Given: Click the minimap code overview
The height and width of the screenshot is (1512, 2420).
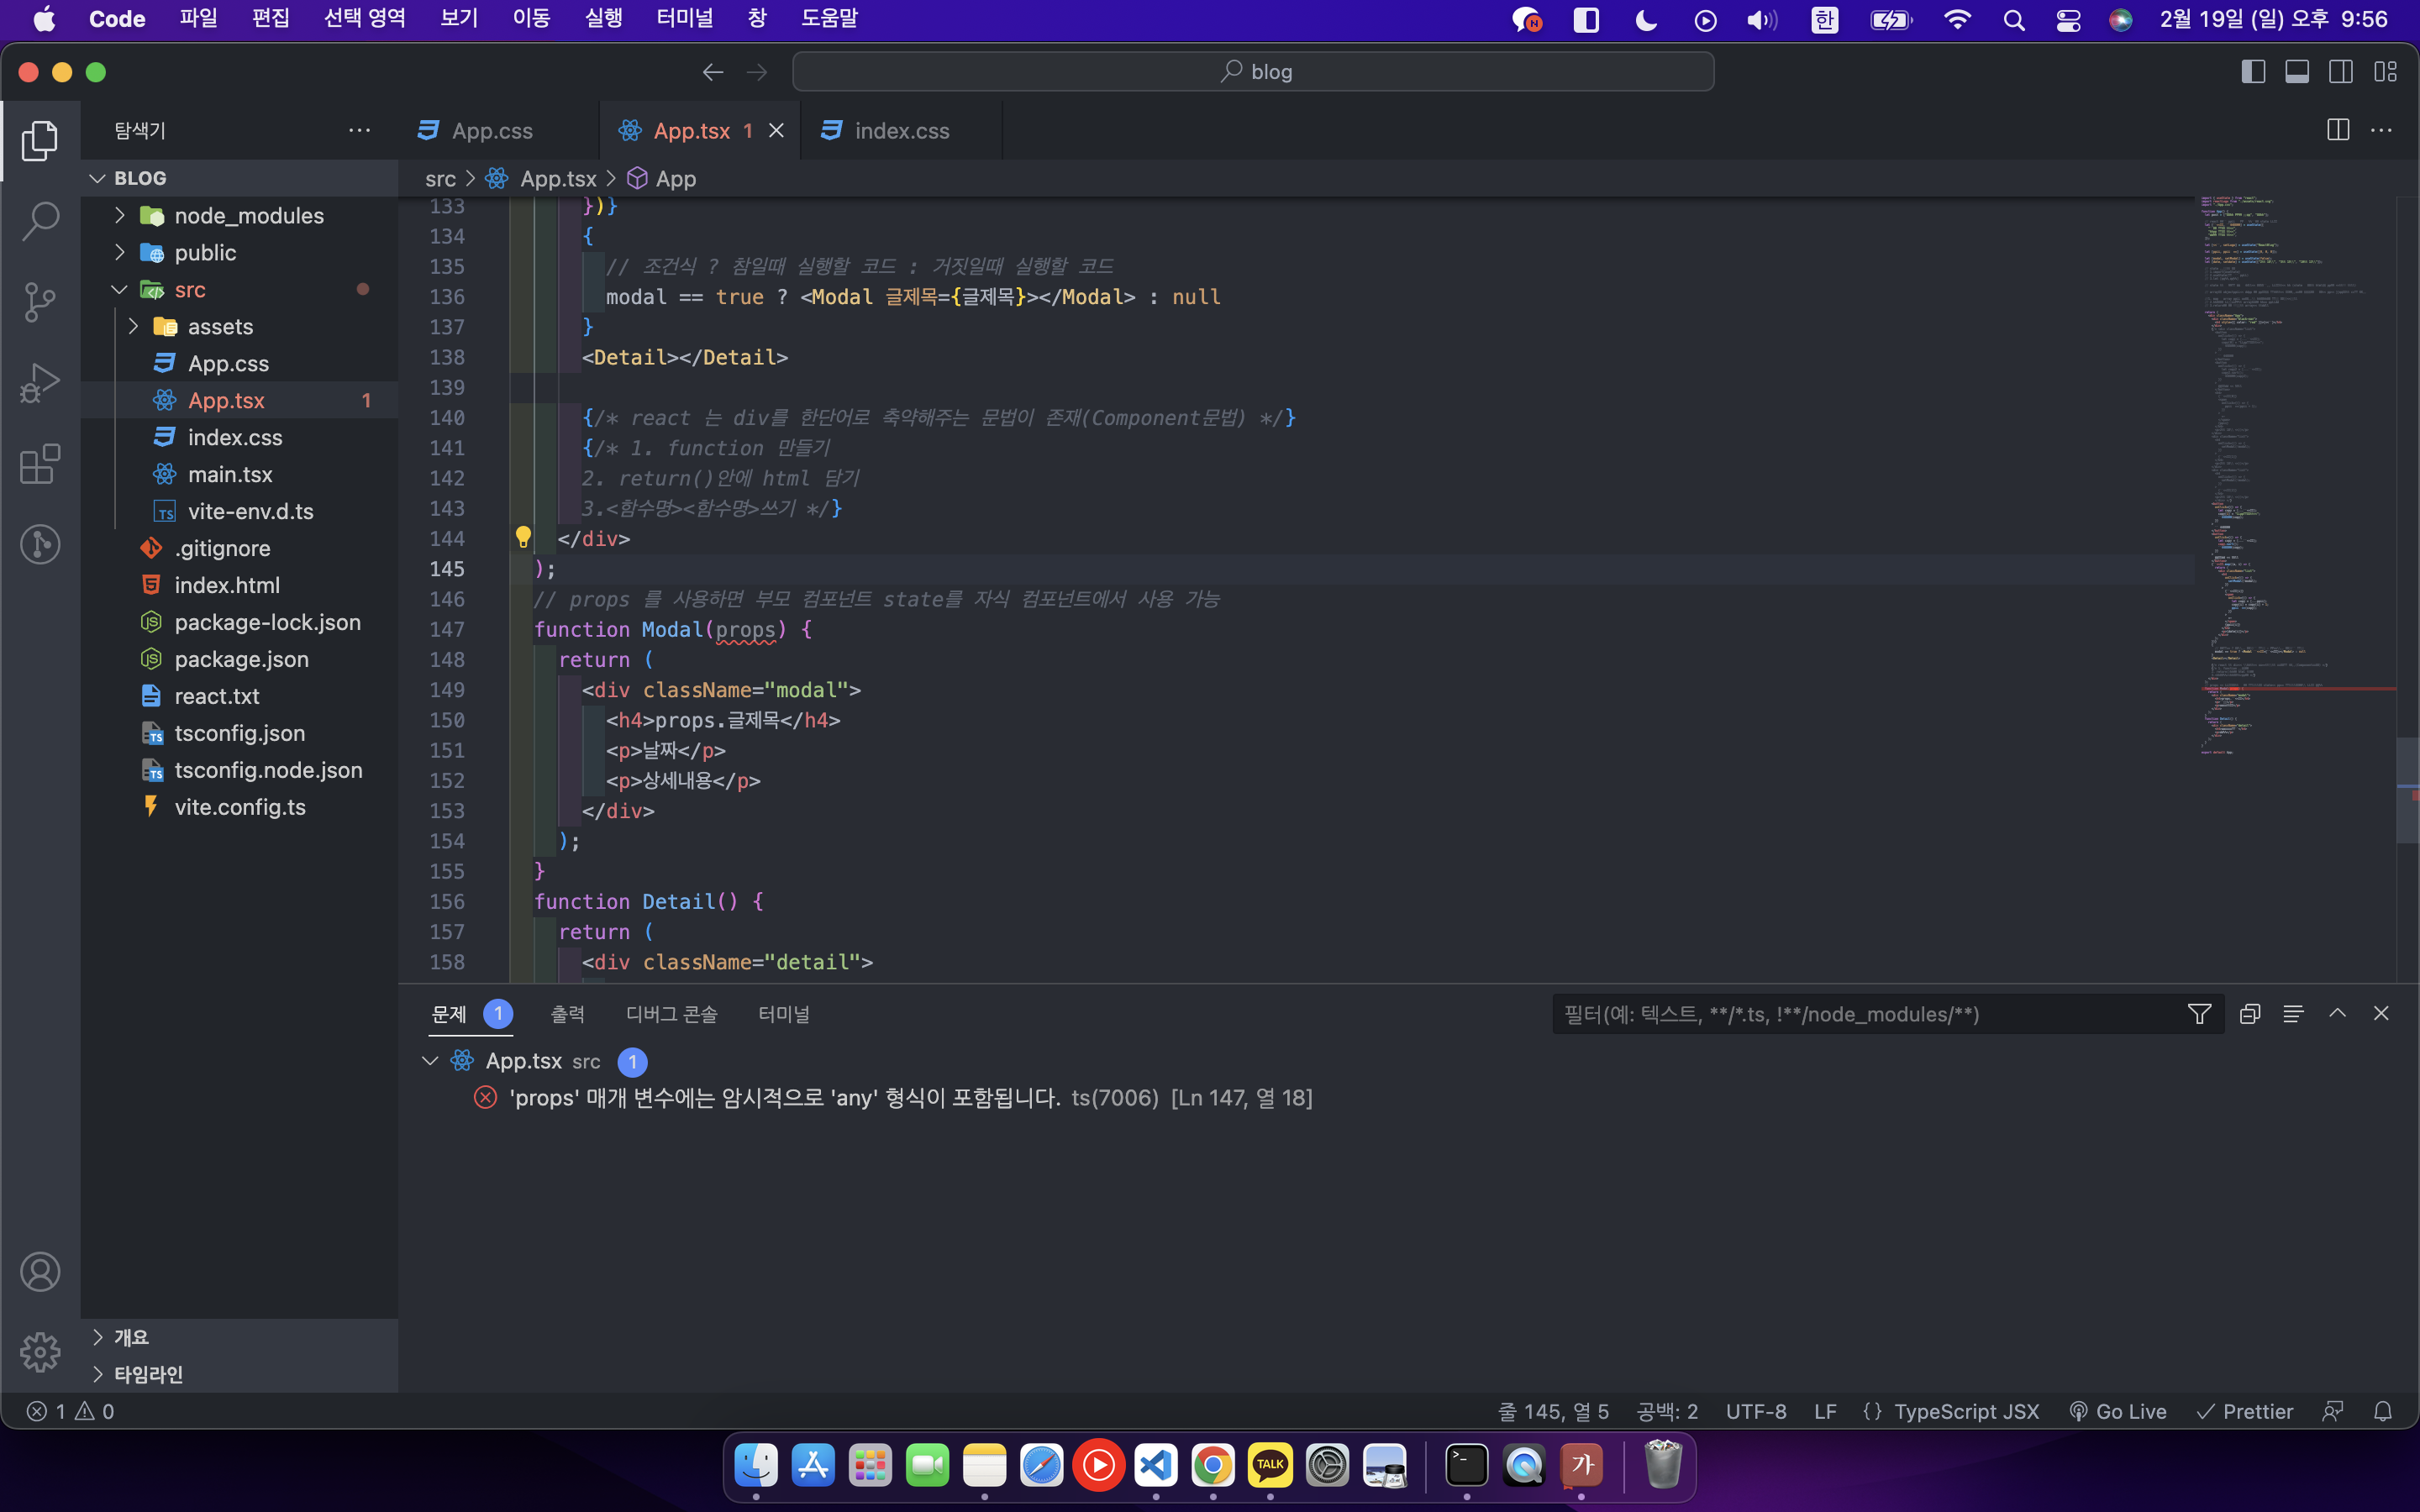Looking at the screenshot, I should [2295, 475].
